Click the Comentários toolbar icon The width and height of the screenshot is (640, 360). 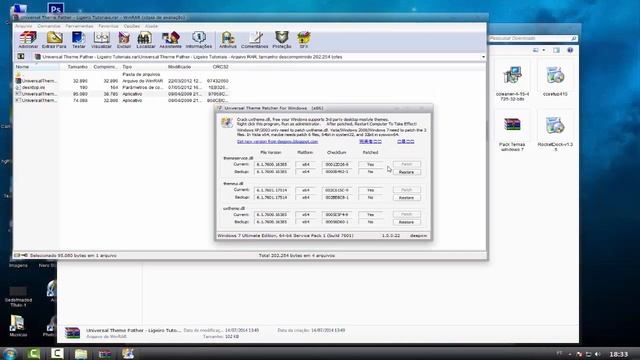click(255, 40)
